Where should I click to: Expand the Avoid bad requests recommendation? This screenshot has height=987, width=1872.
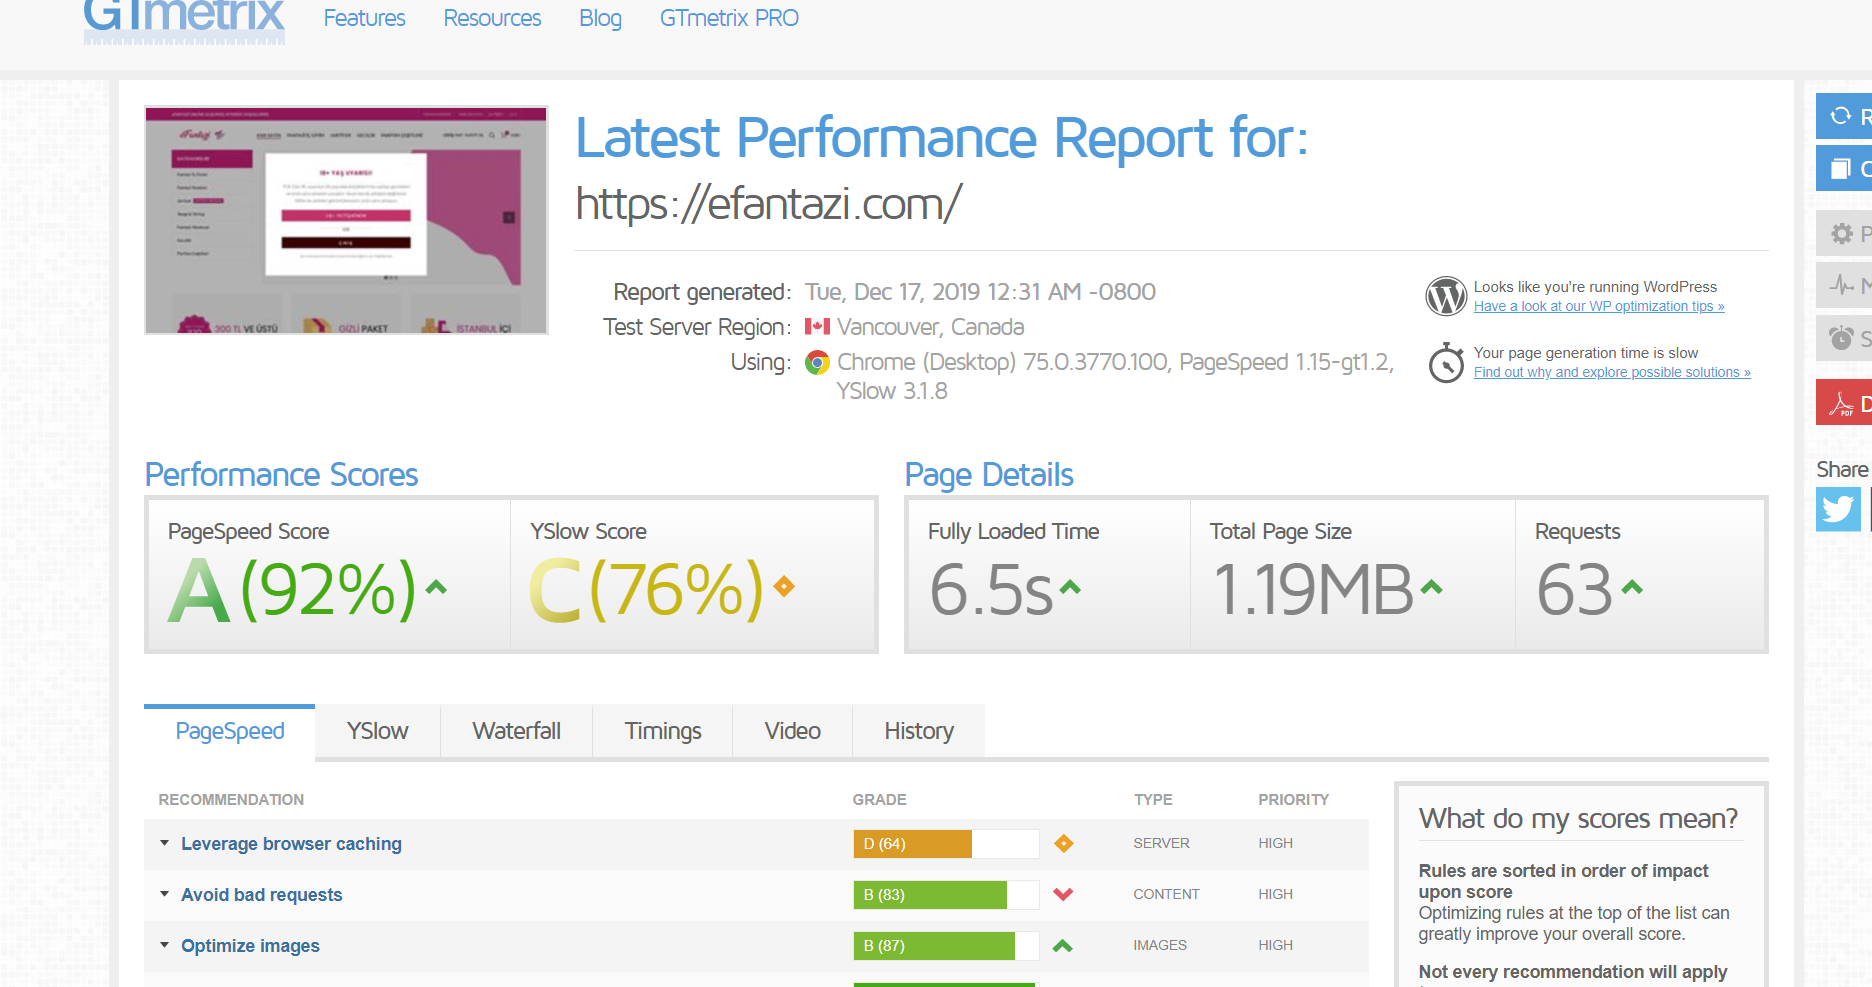[x=165, y=894]
